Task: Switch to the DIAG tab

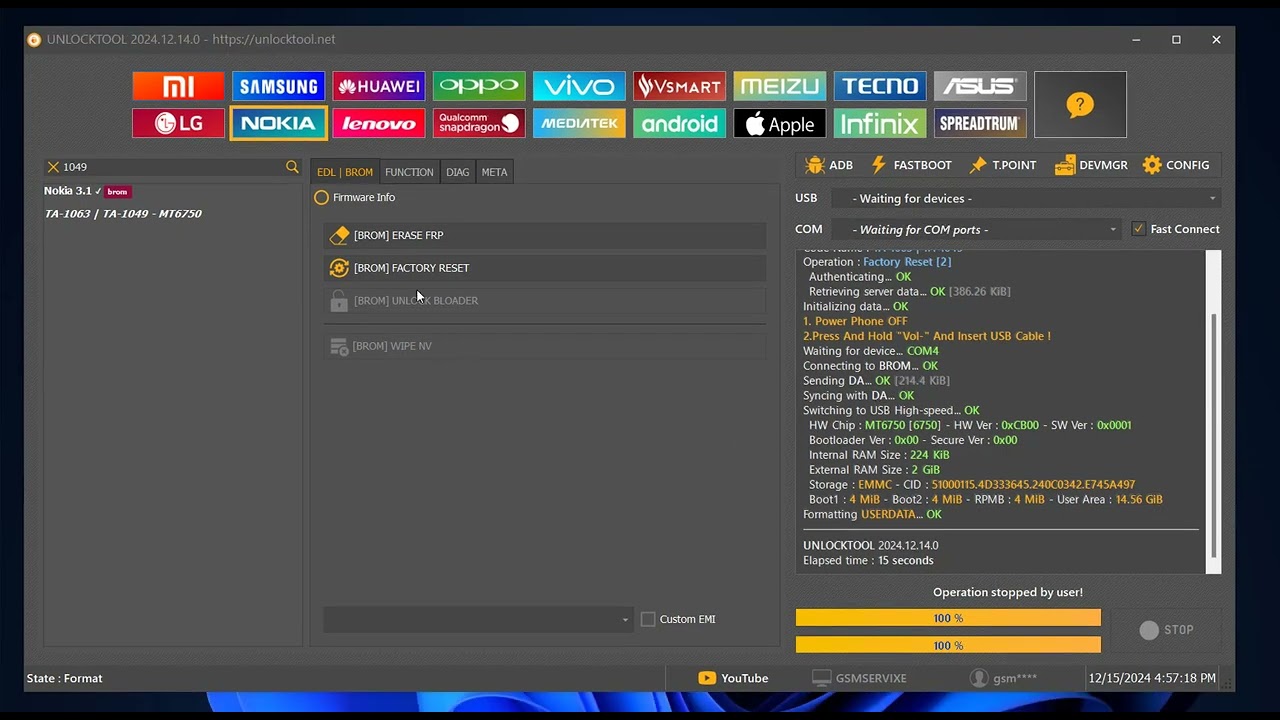Action: [458, 172]
